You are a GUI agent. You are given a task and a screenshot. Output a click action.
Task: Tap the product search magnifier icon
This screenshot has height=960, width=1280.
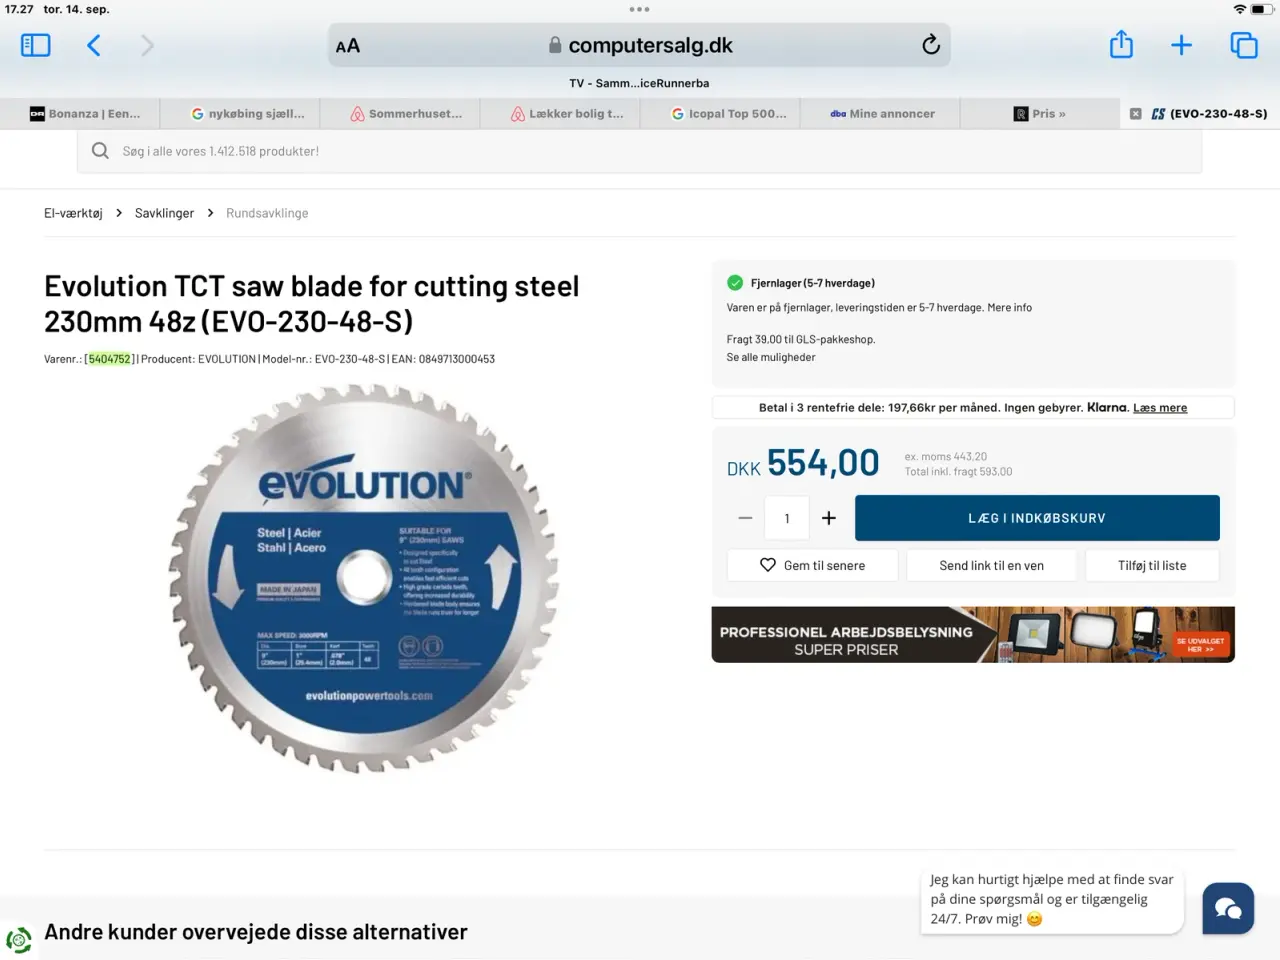click(x=100, y=151)
